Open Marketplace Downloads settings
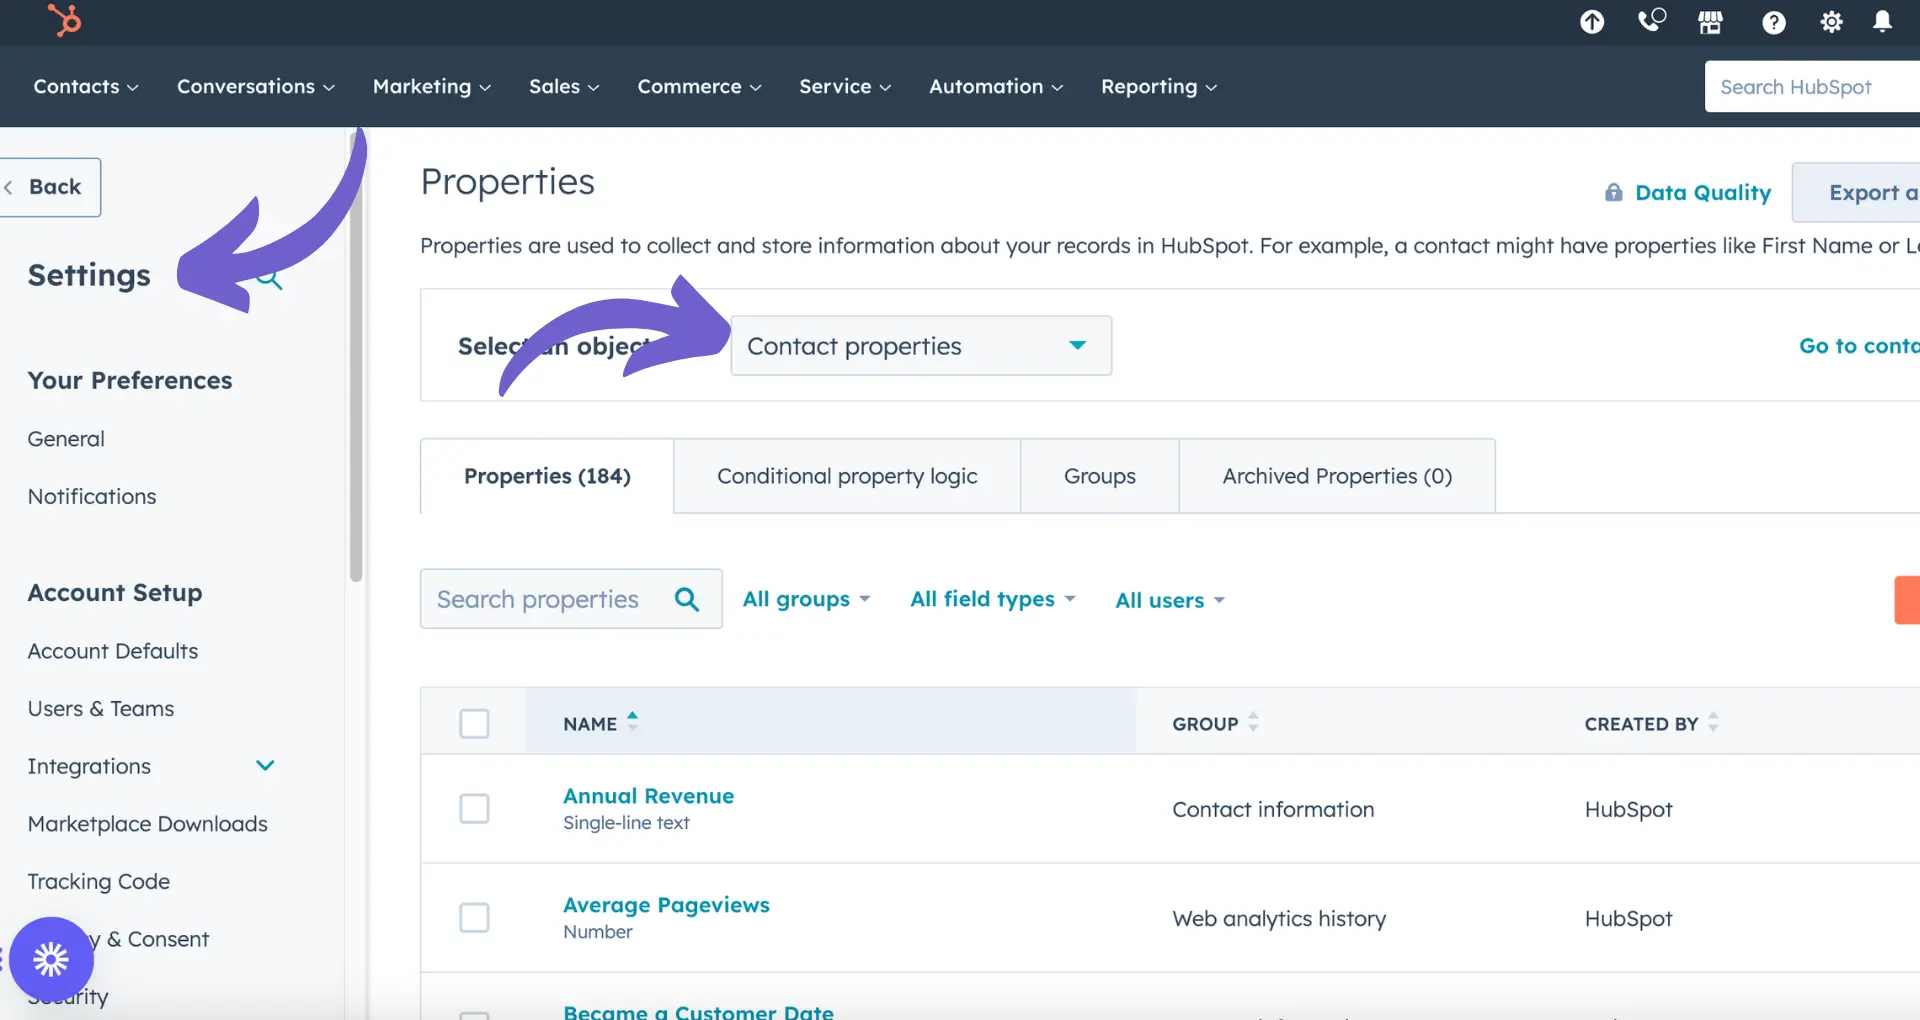The image size is (1920, 1020). tap(148, 824)
